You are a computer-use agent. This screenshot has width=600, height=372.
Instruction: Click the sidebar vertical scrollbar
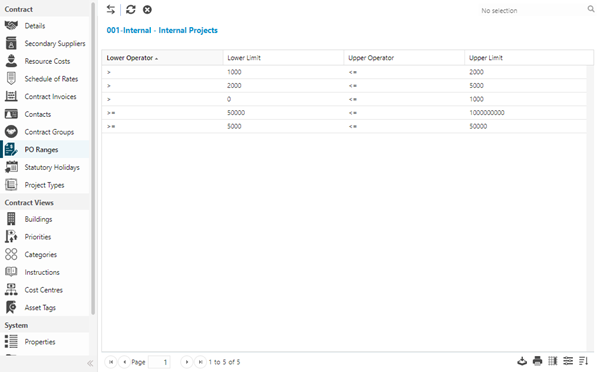(93, 159)
